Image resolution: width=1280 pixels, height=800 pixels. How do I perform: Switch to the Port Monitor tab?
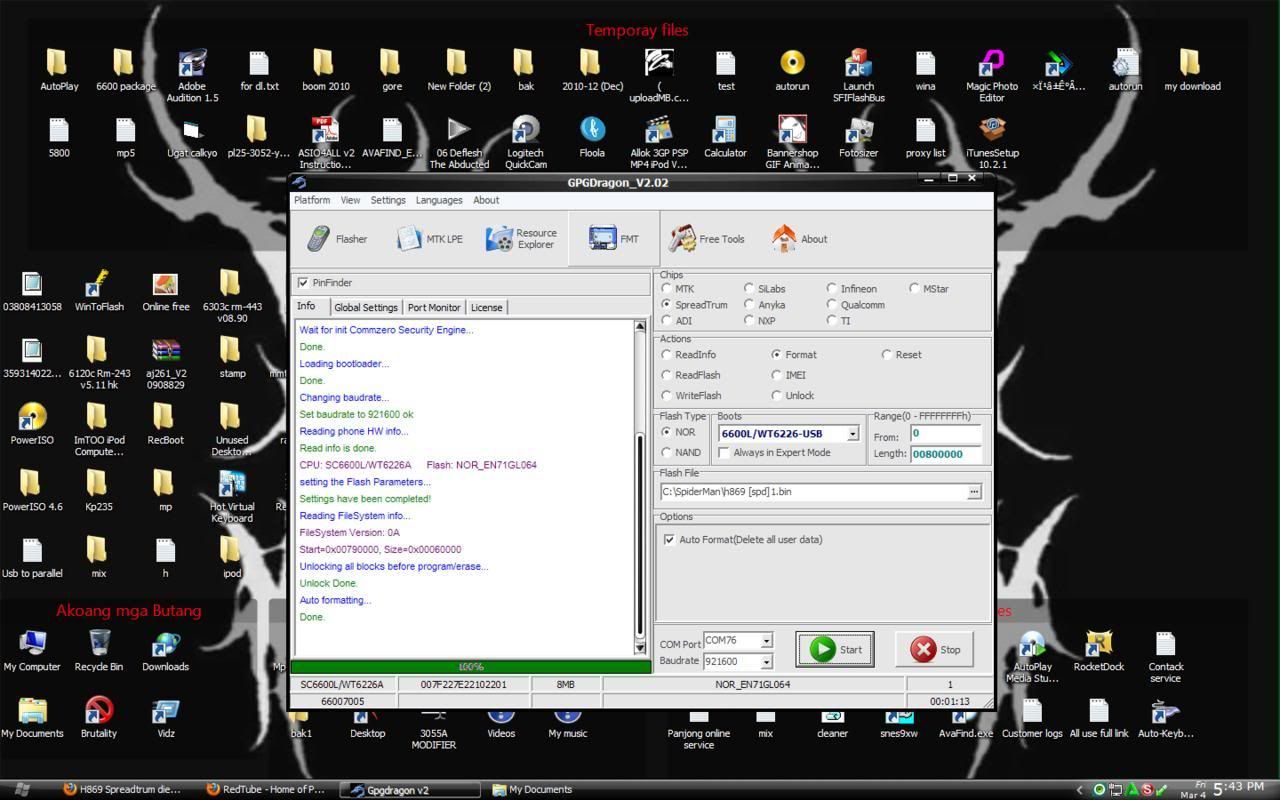(434, 308)
